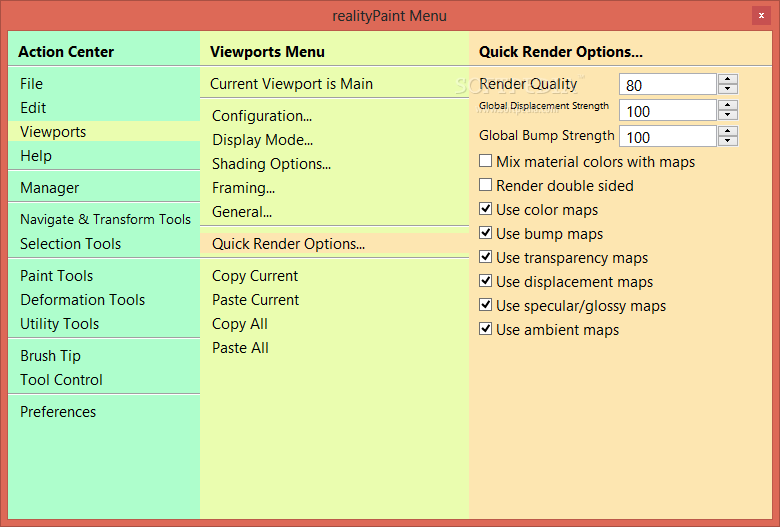Viewport: 780px width, 527px height.
Task: Increase Global Bump Strength with up arrow
Action: tap(728, 131)
